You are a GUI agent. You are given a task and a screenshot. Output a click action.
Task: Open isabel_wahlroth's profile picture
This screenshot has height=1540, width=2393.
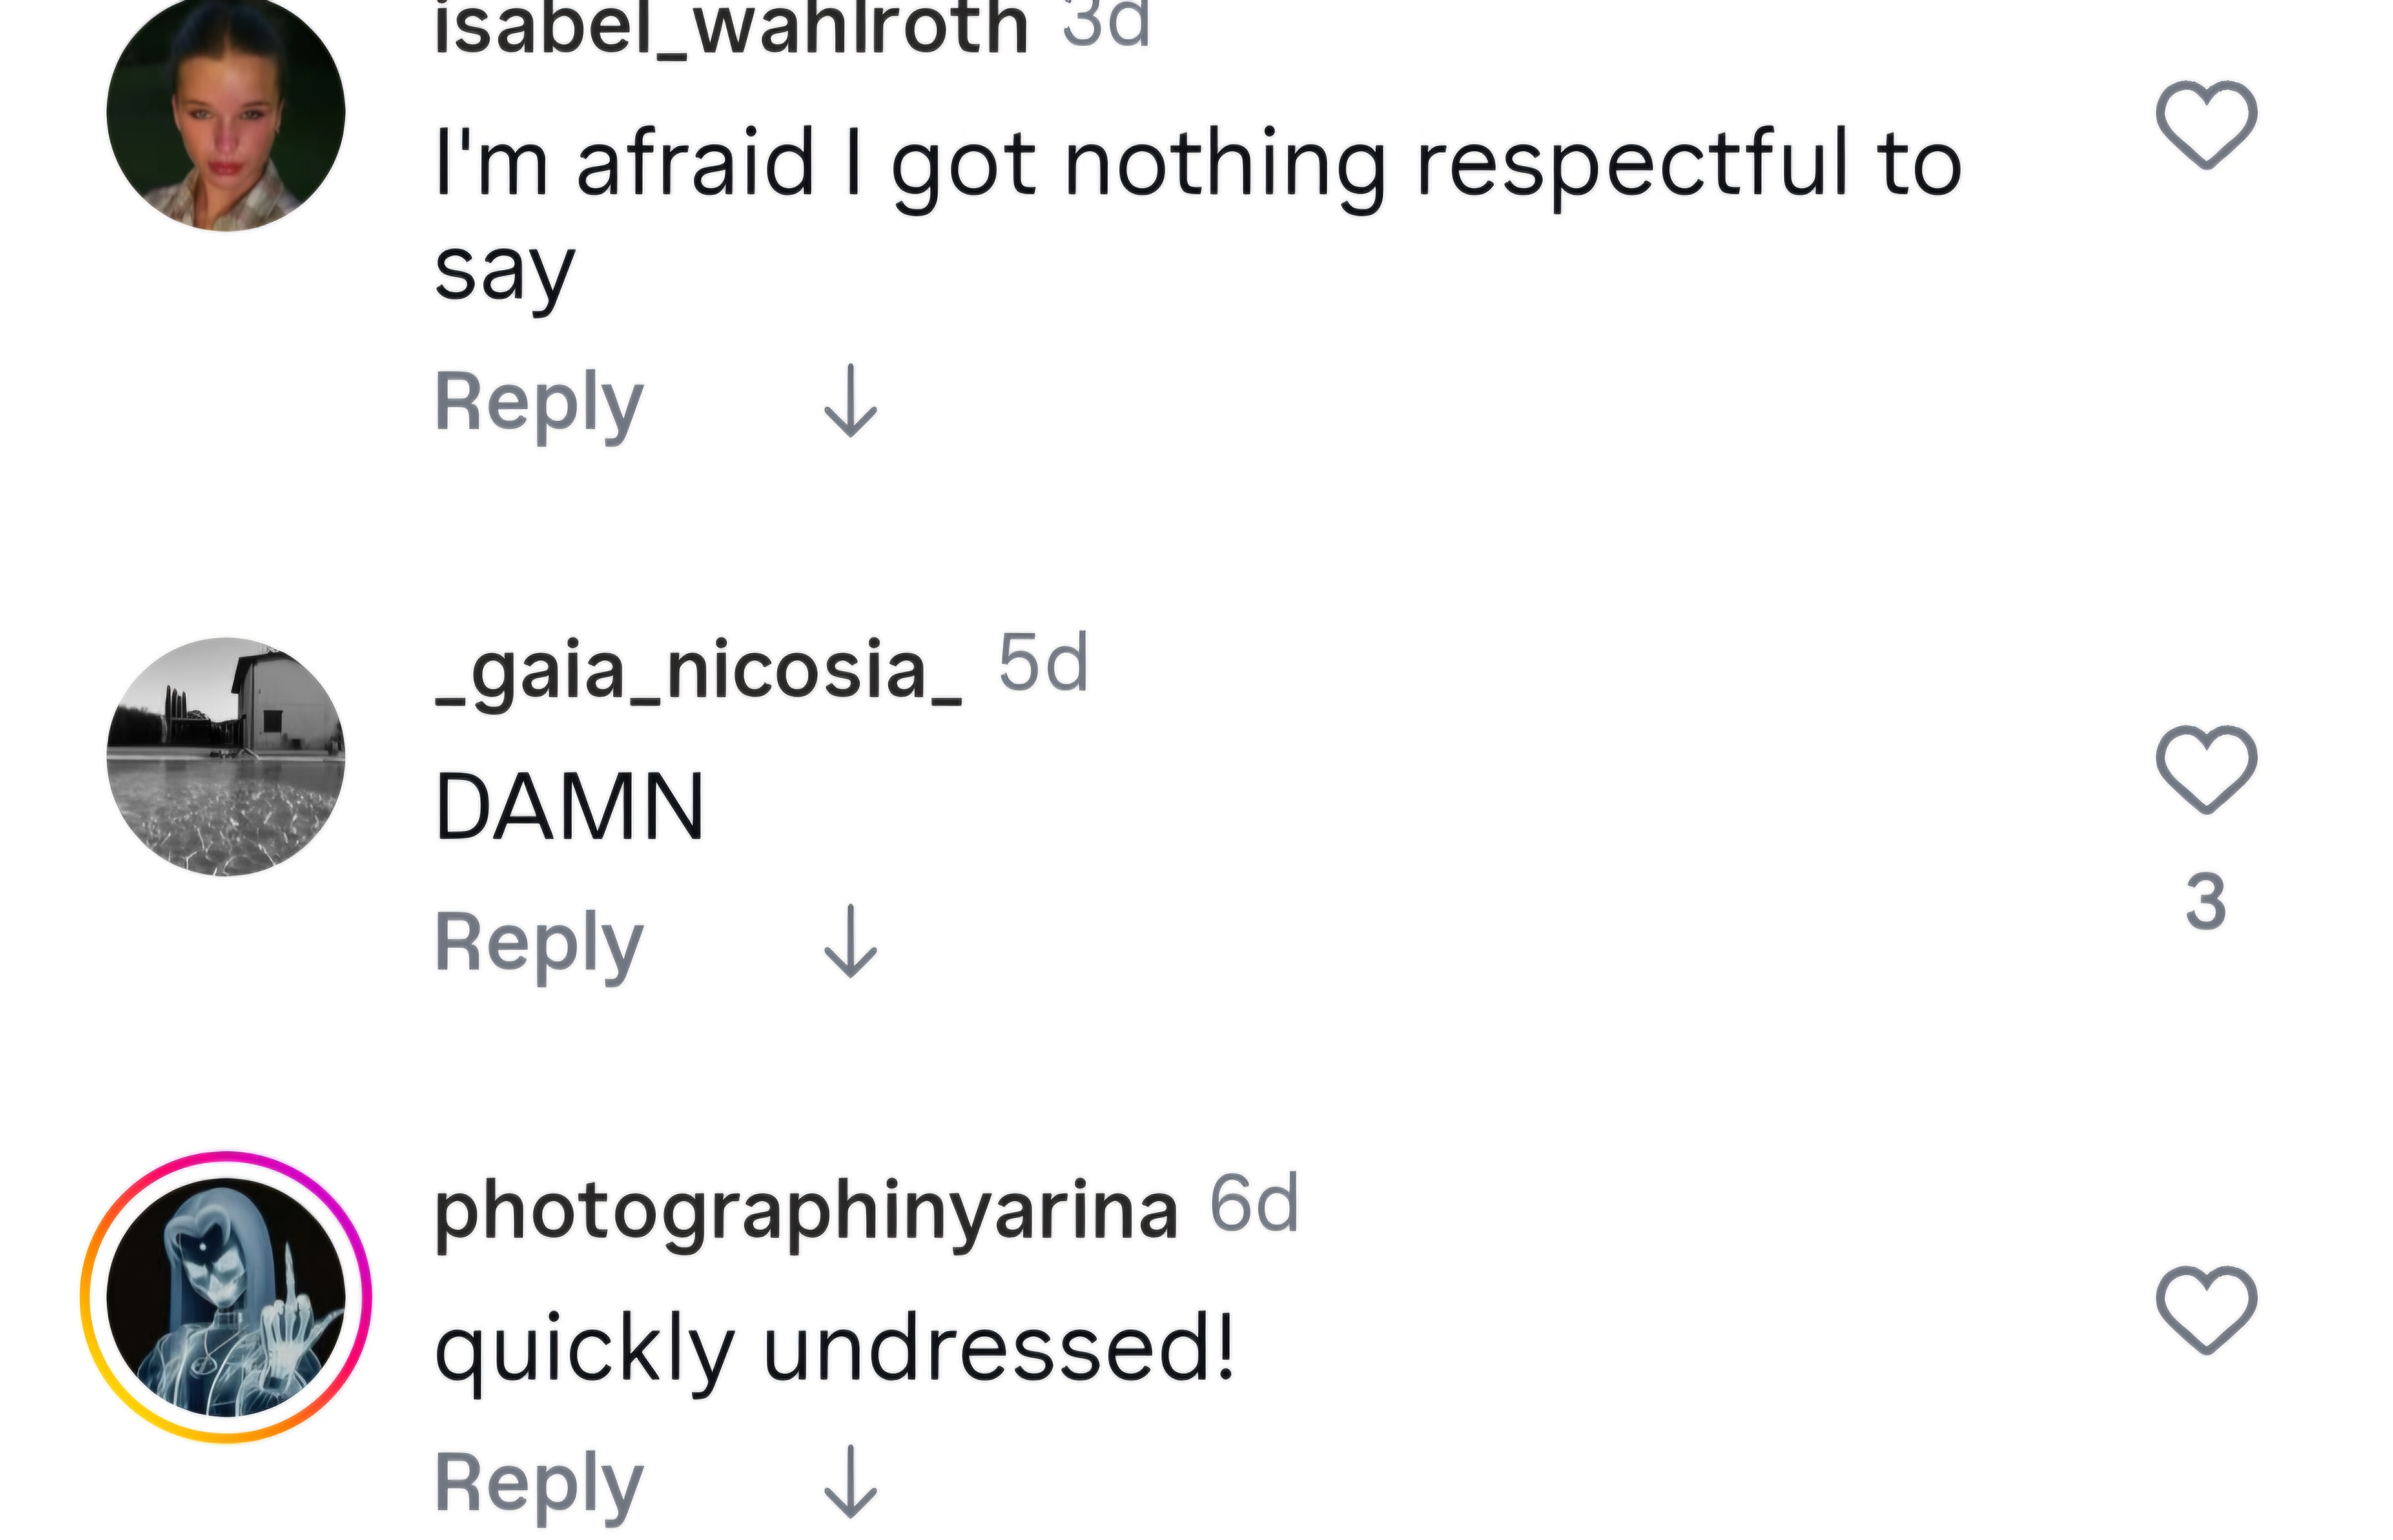click(226, 113)
